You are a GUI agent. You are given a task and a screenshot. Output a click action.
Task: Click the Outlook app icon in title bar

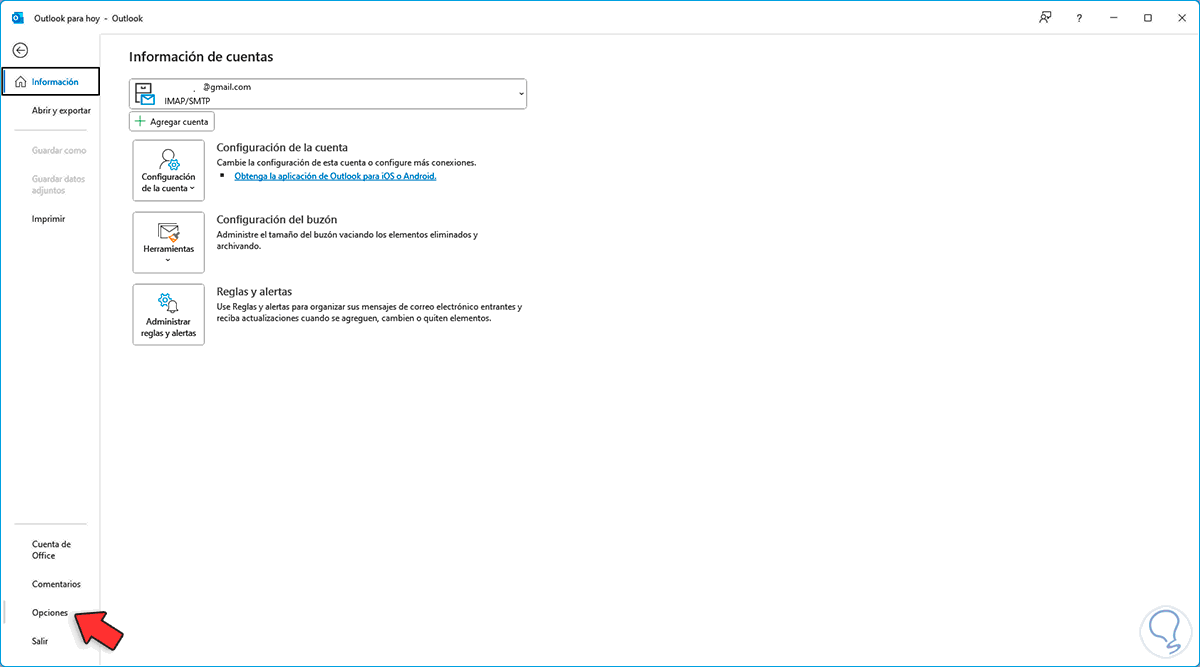point(17,17)
